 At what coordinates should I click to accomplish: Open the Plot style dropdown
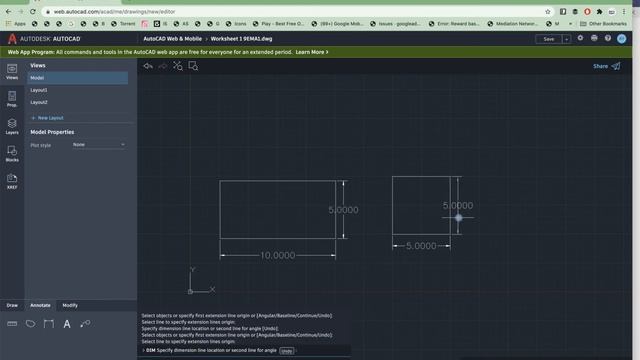coord(99,144)
